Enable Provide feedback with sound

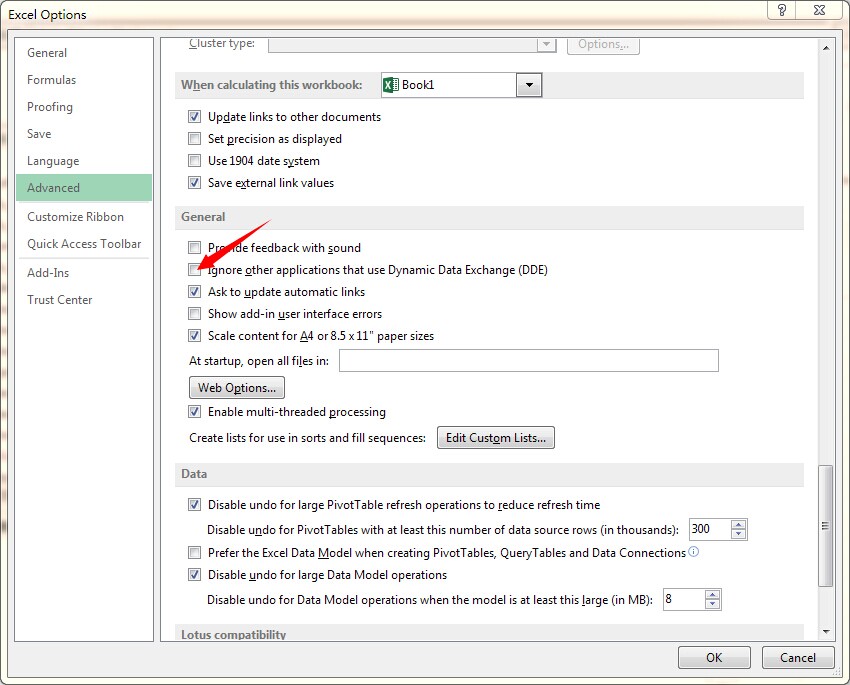(x=194, y=248)
